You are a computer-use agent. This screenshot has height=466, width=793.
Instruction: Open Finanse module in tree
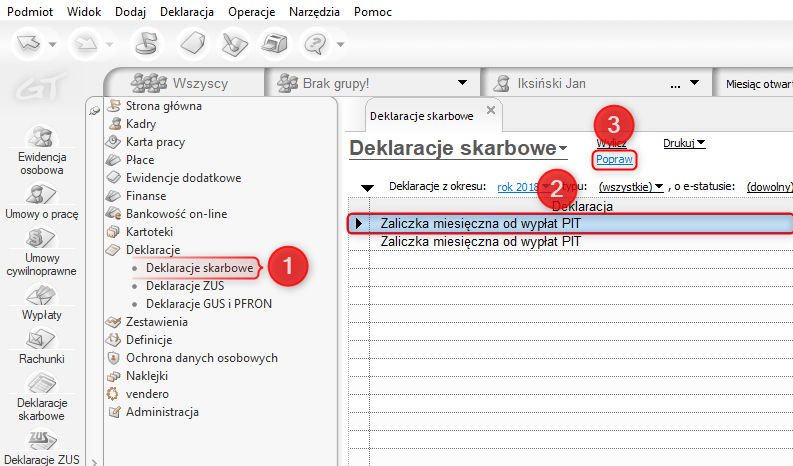point(146,196)
